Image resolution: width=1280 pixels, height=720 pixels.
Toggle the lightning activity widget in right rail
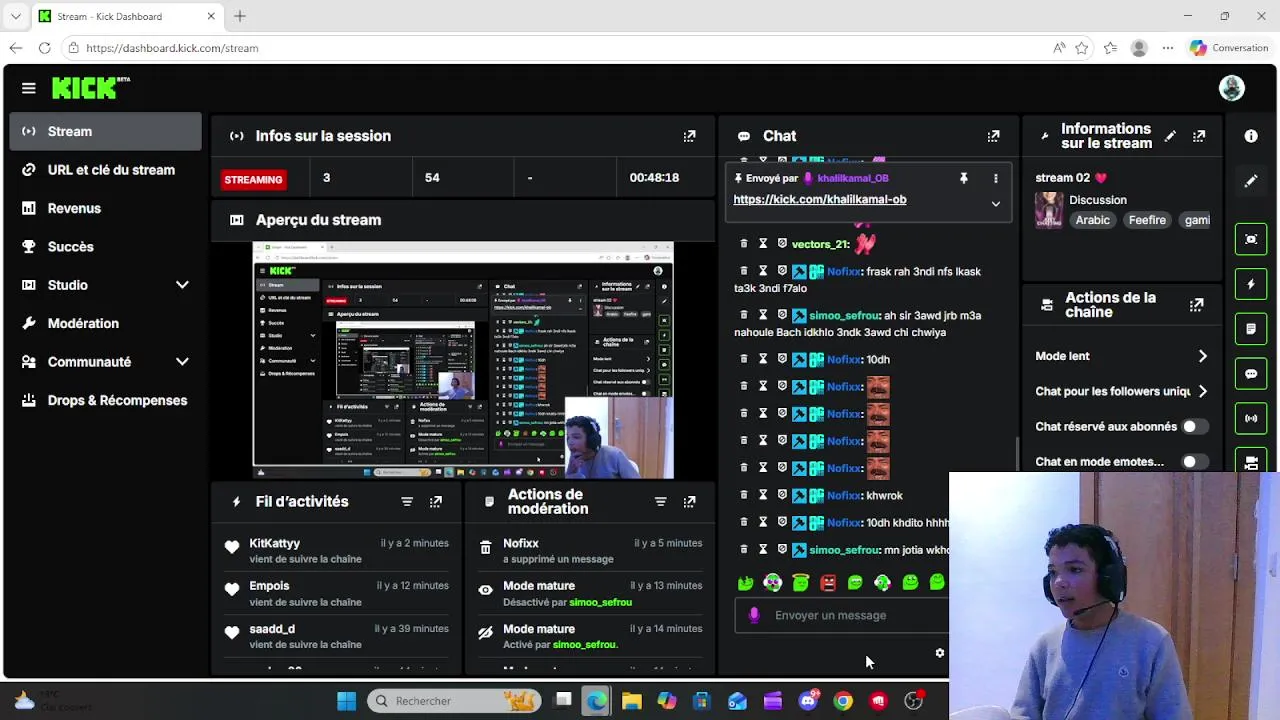point(1251,284)
